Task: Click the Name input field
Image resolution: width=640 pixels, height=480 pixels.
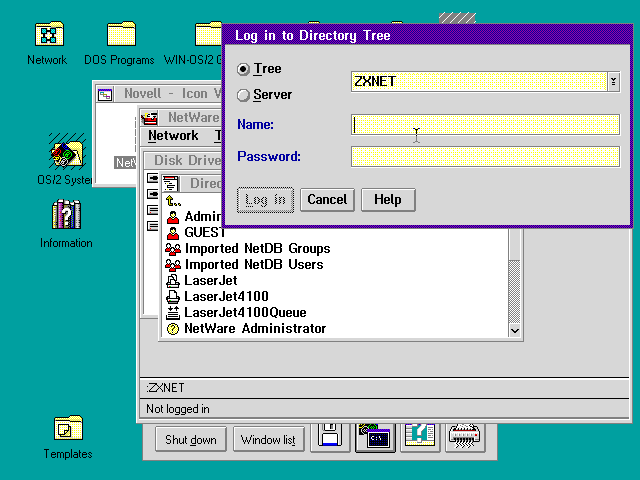Action: 485,125
